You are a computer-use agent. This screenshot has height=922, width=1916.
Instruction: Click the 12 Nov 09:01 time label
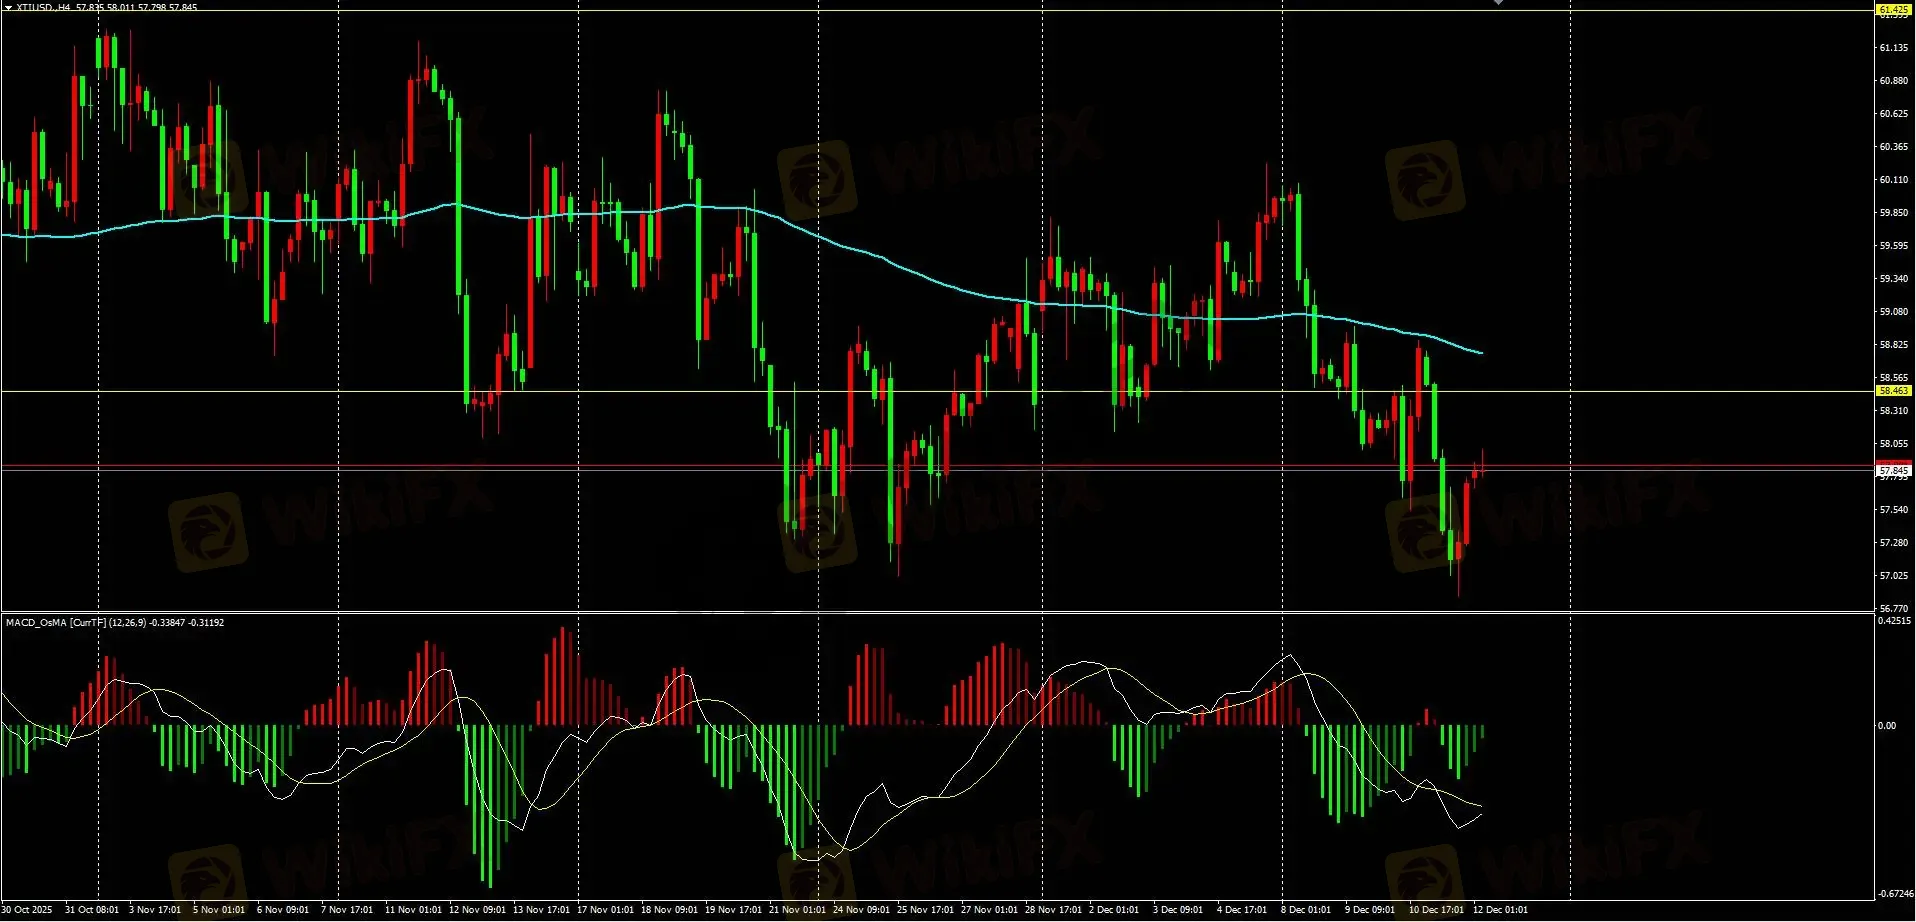coord(477,910)
